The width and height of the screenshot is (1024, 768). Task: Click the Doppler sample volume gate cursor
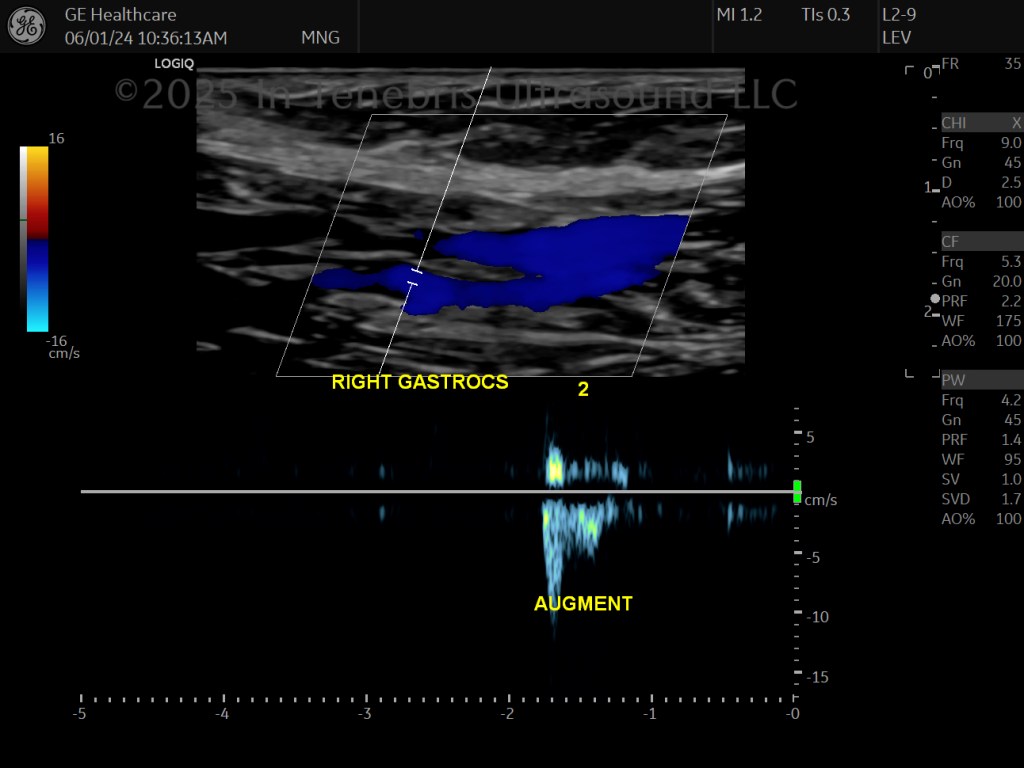click(x=415, y=277)
